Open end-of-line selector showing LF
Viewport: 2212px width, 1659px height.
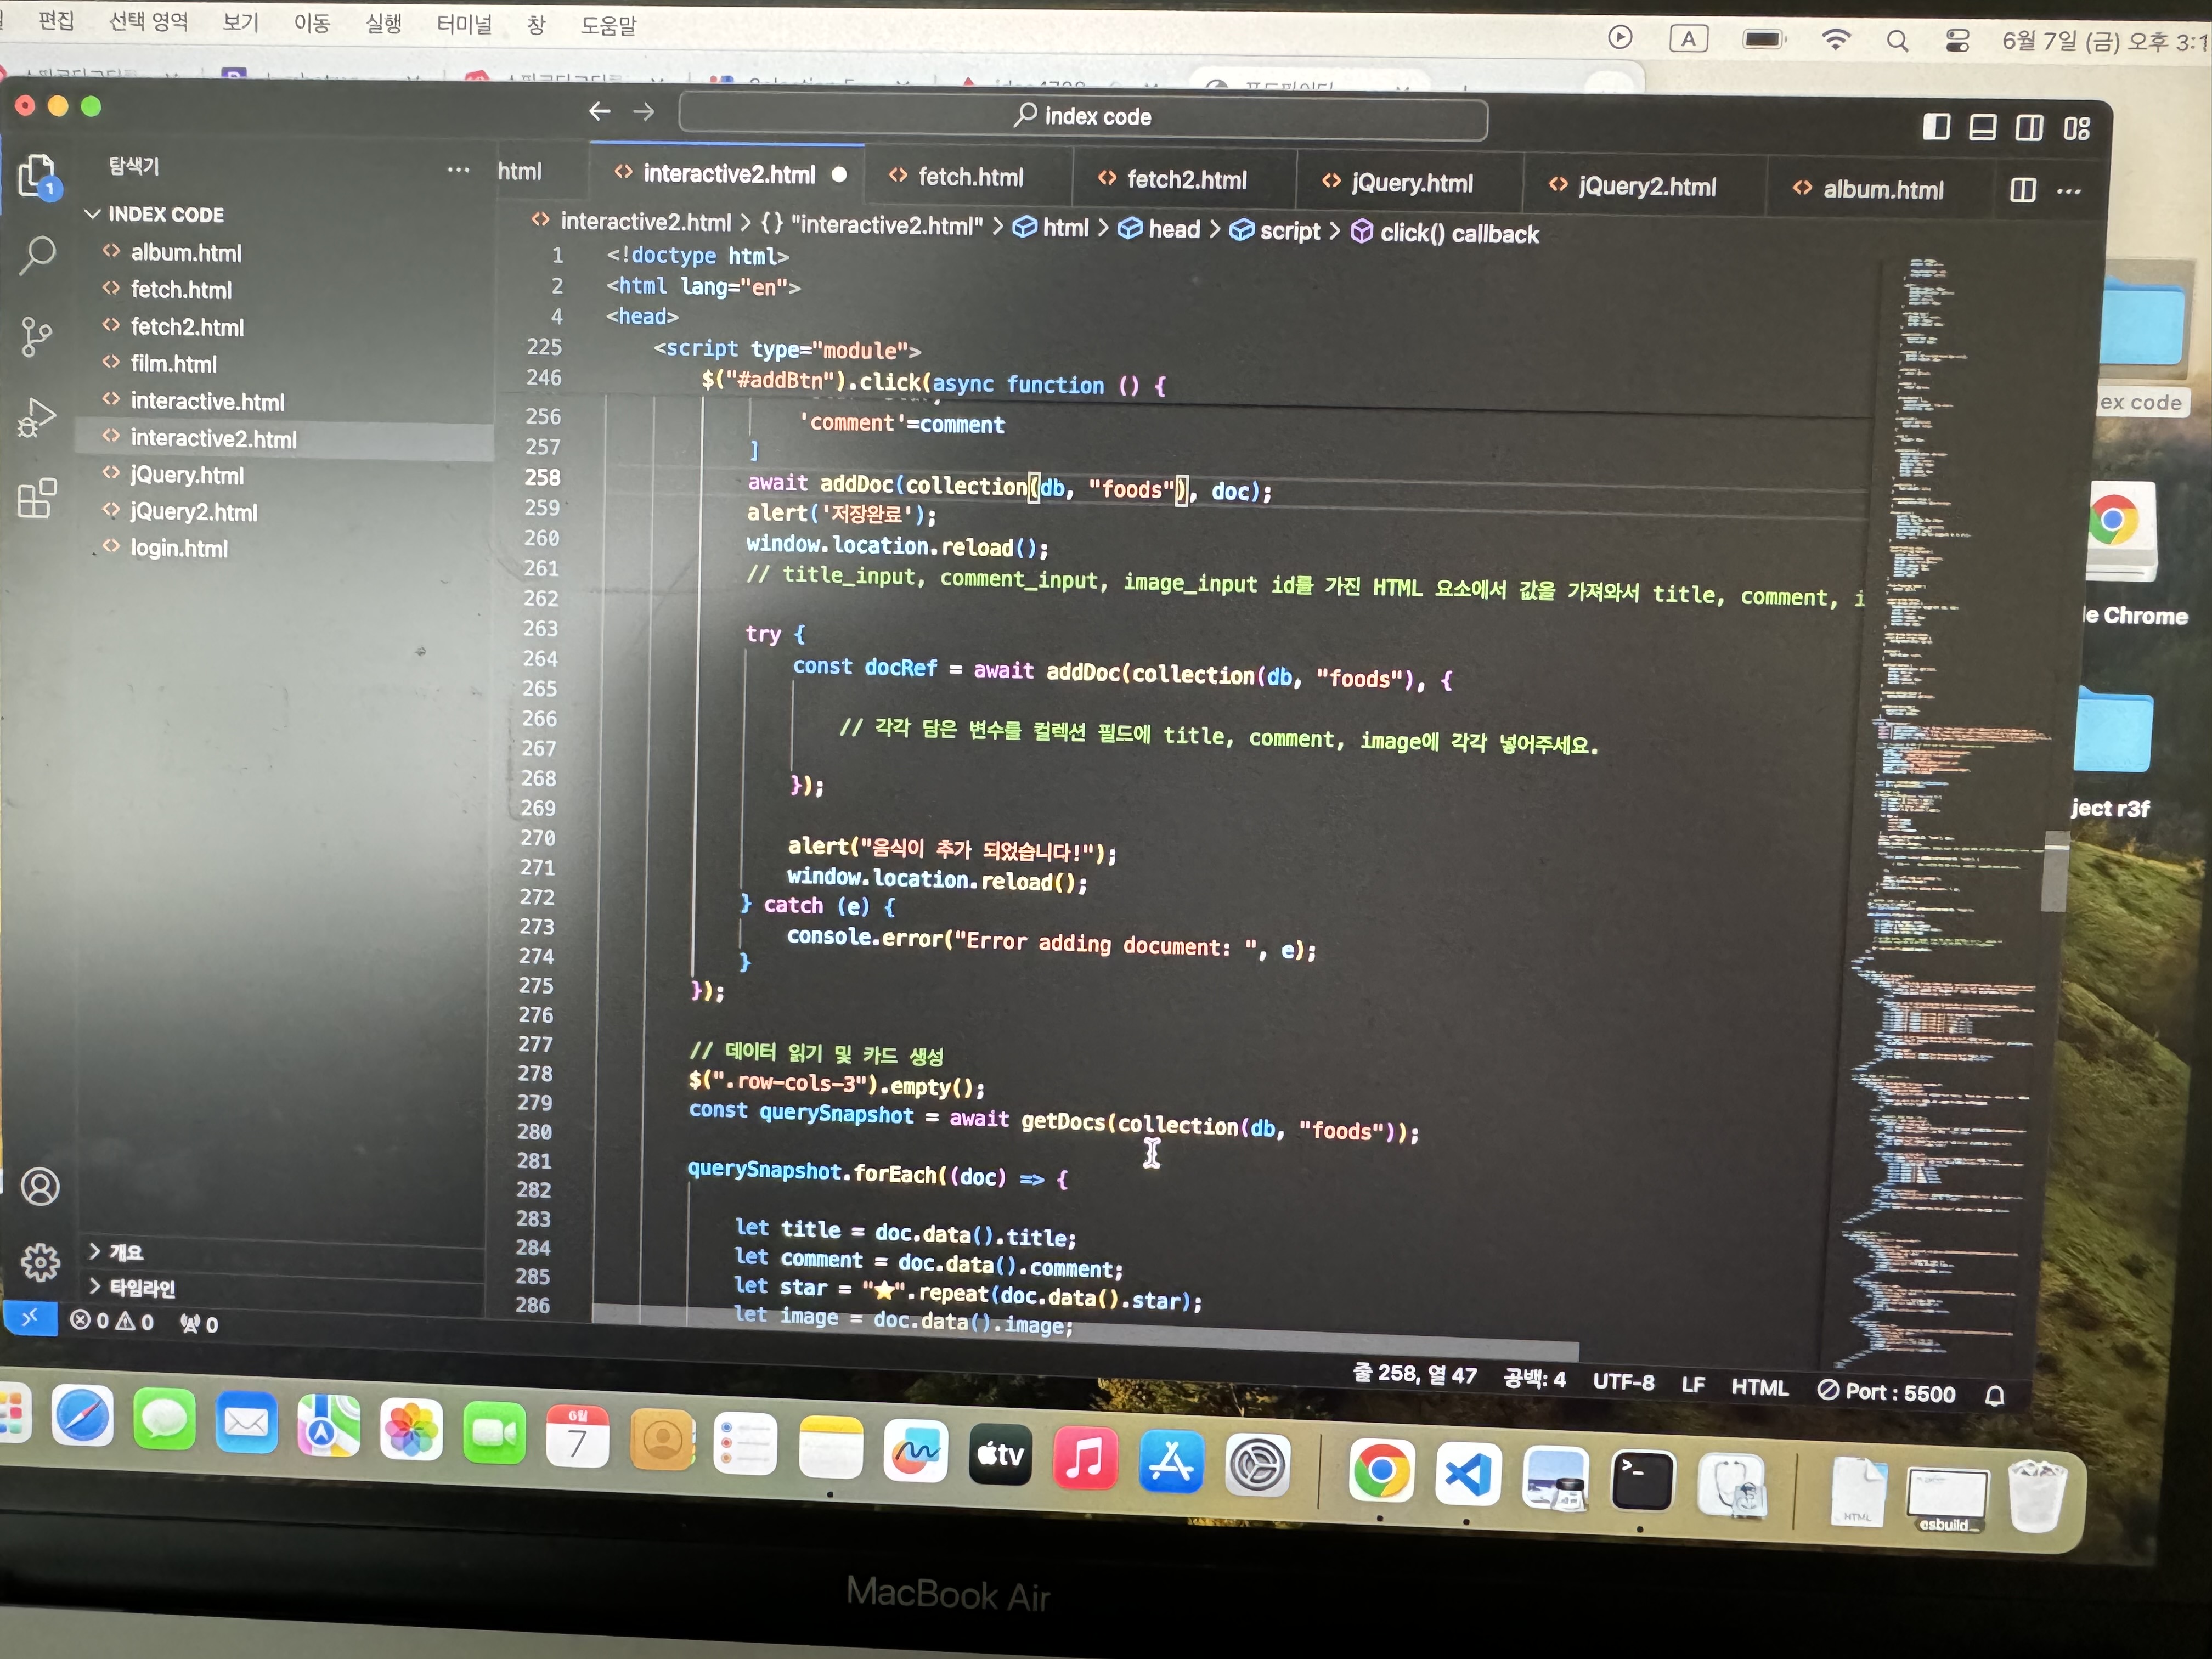[1692, 1384]
